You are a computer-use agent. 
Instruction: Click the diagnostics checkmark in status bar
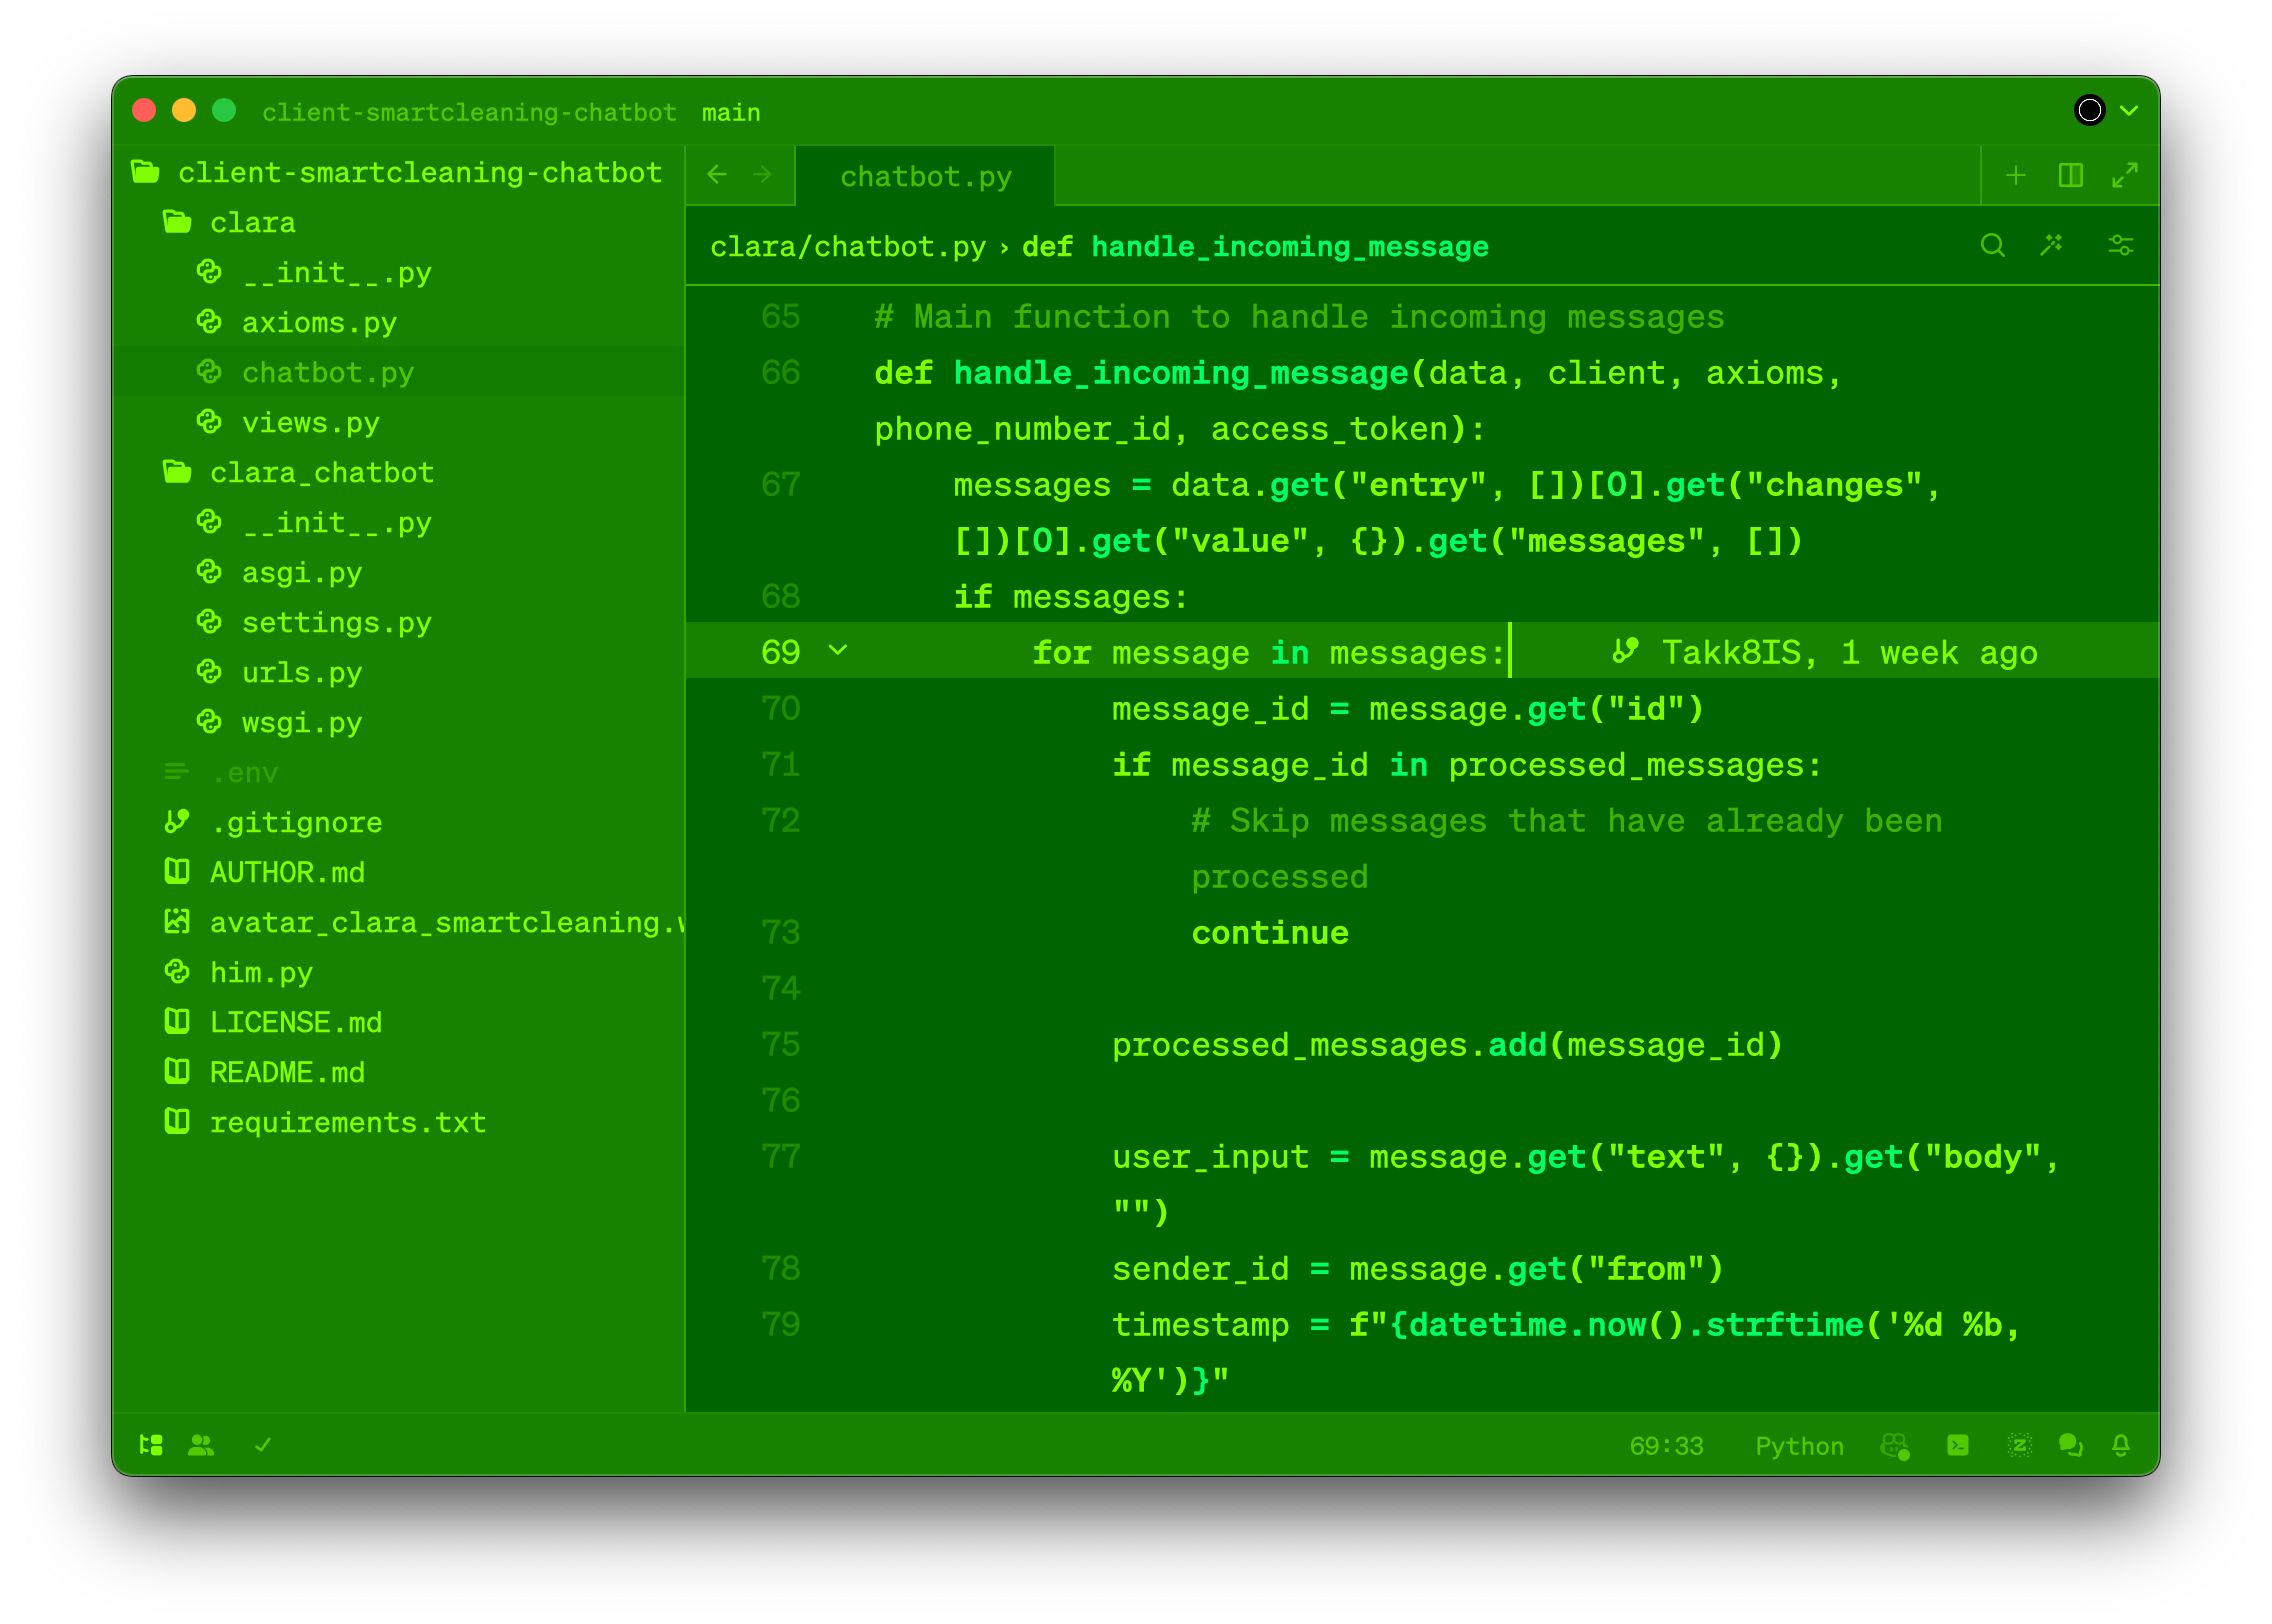pos(263,1445)
